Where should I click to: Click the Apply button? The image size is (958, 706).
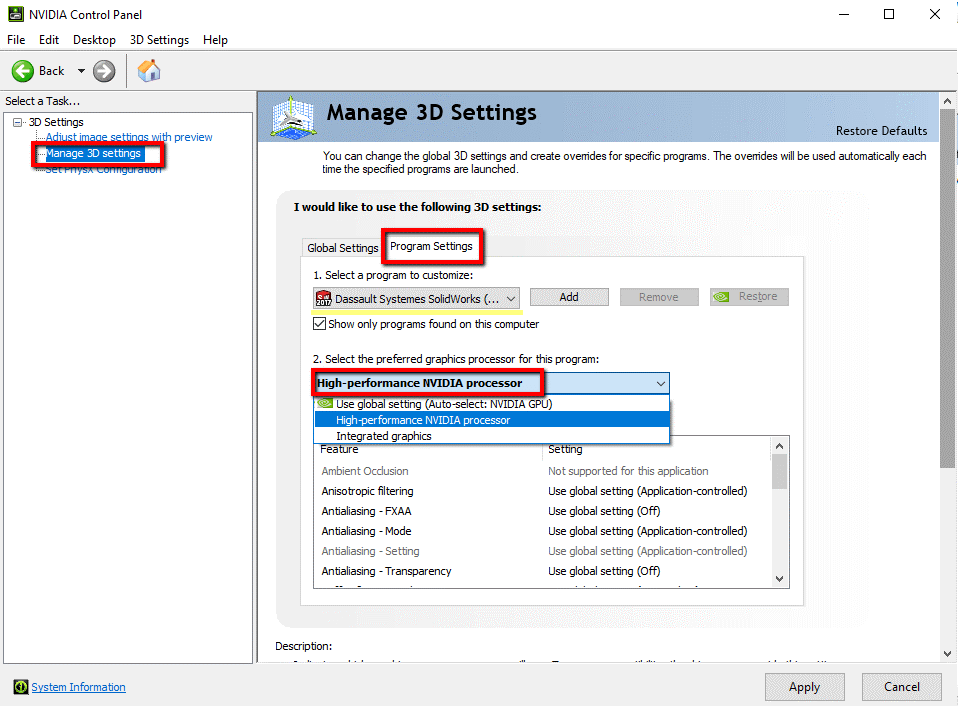(804, 687)
